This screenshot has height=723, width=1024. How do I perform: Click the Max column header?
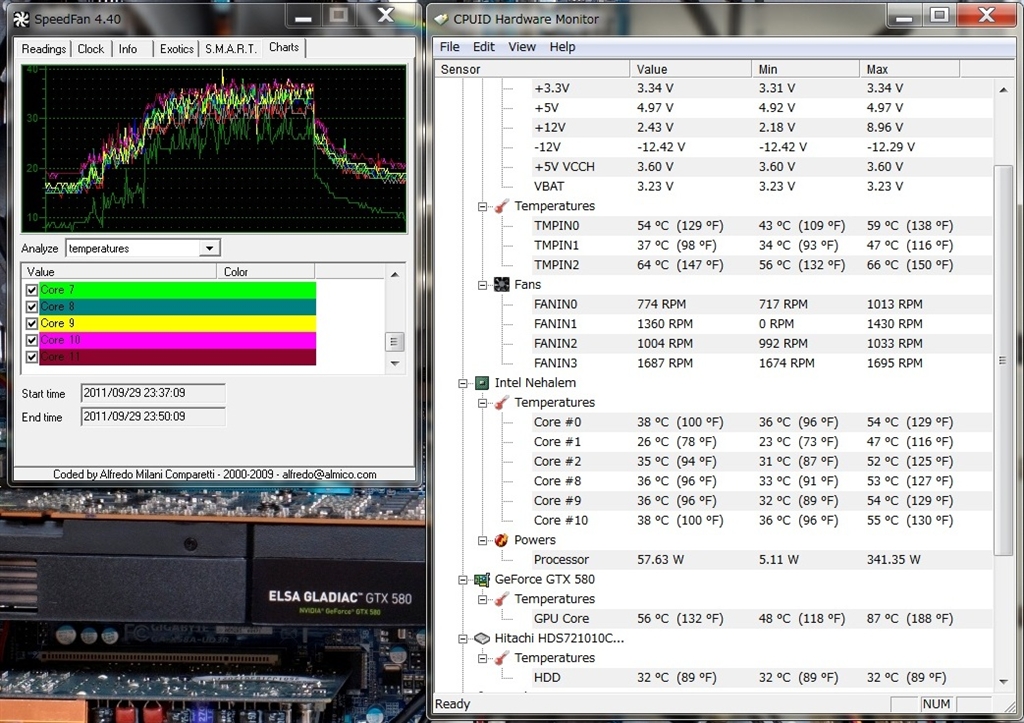[908, 69]
